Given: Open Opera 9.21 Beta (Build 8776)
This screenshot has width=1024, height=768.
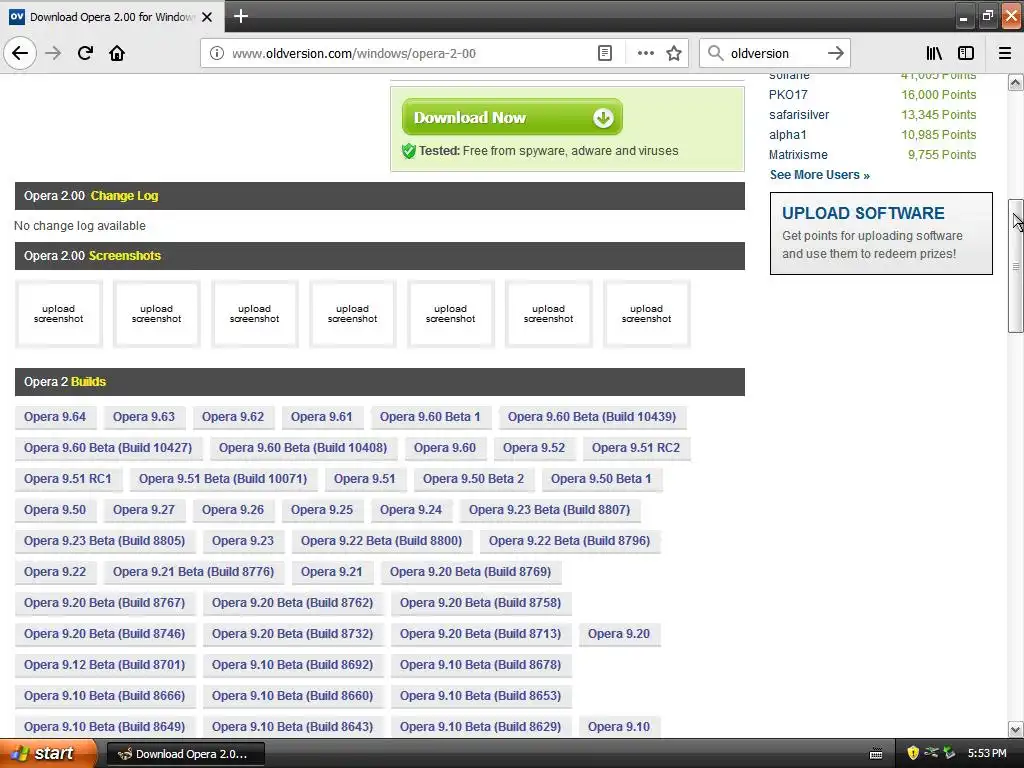Looking at the screenshot, I should tap(193, 572).
